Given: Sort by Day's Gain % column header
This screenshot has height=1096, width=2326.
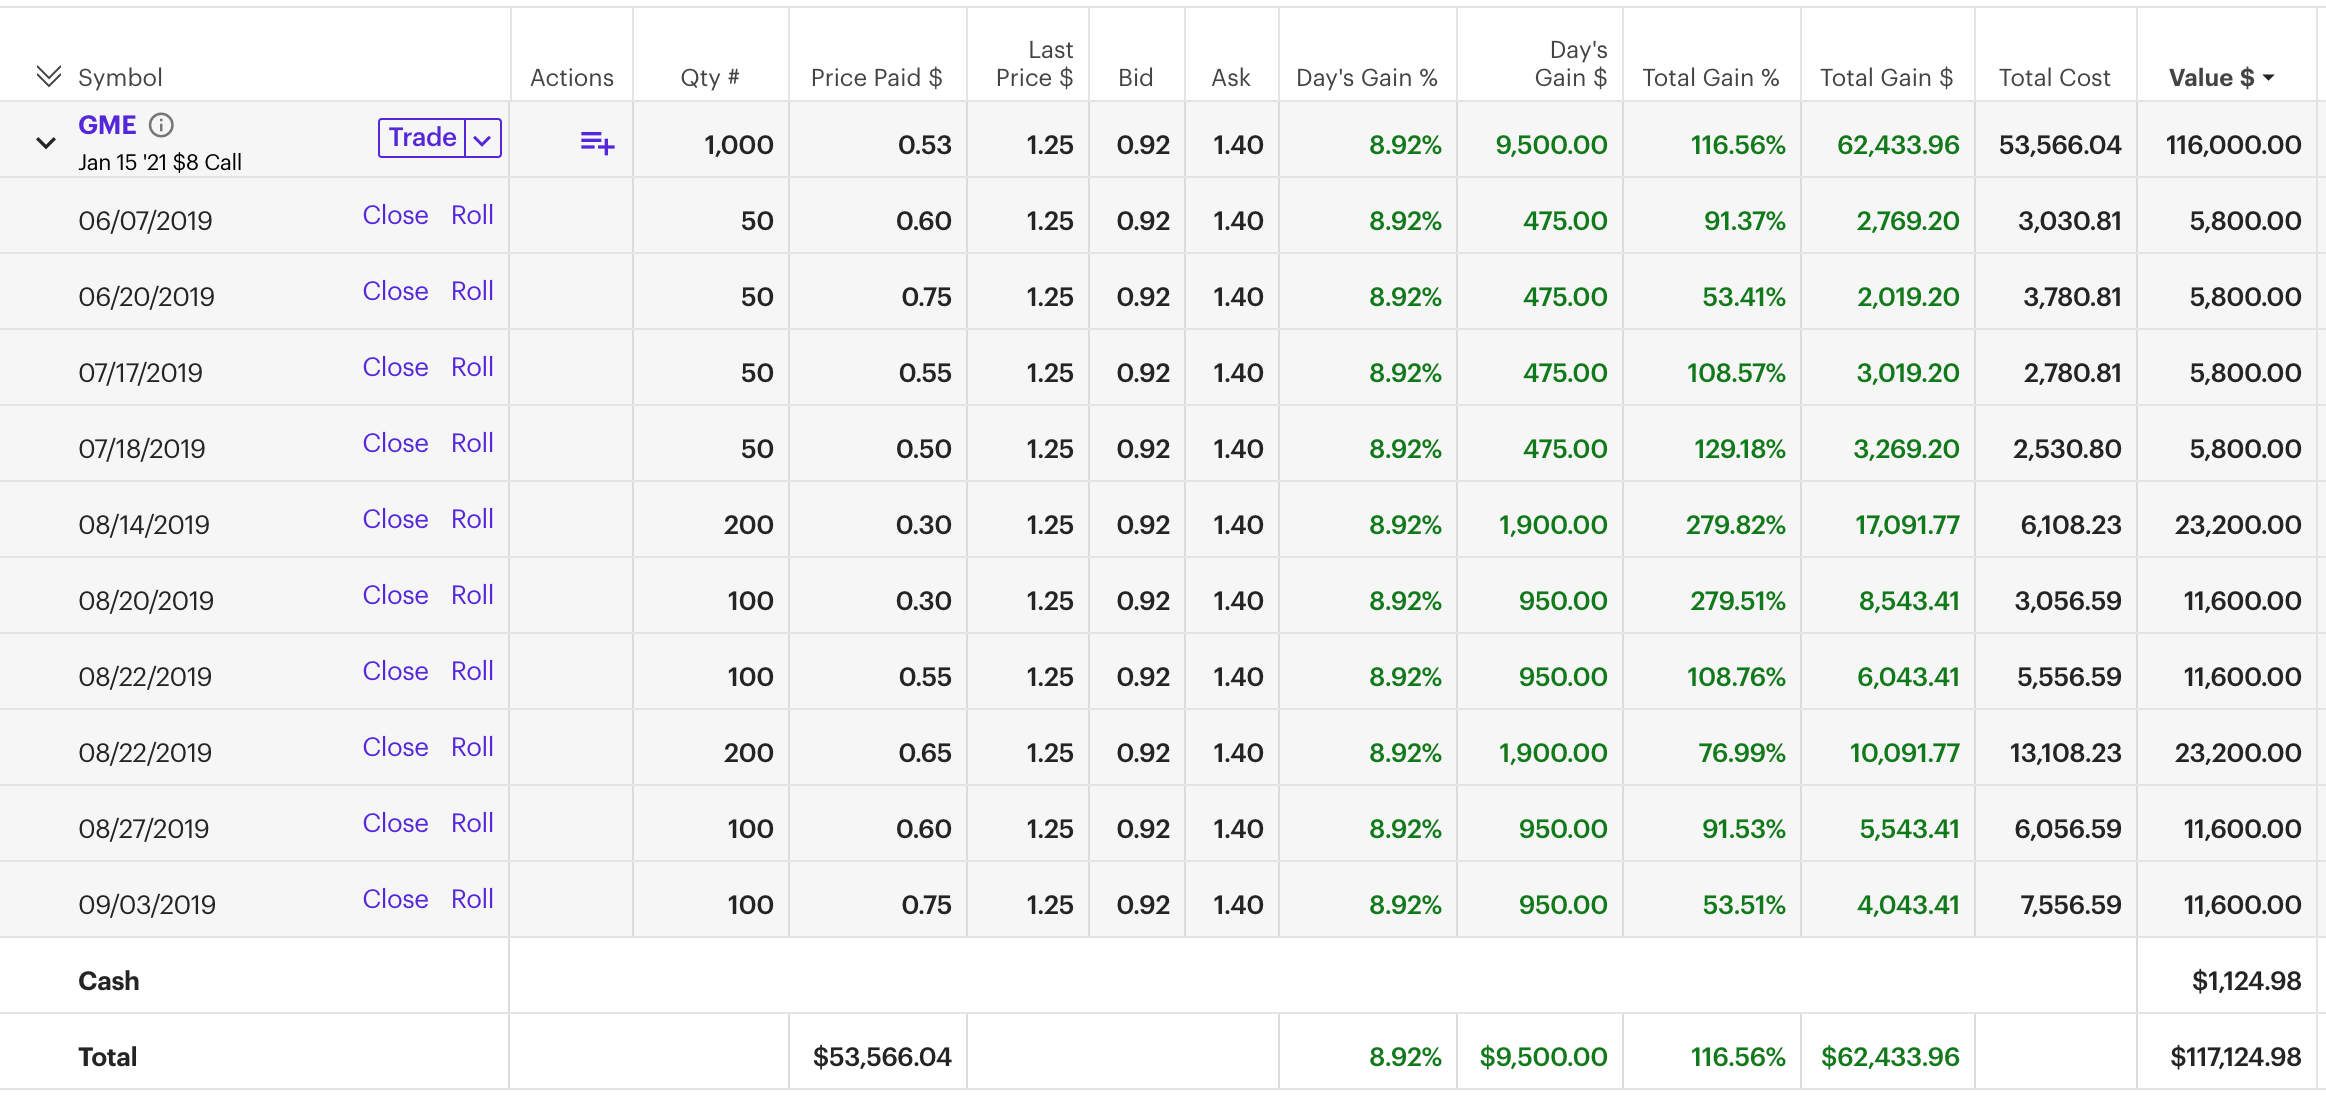Looking at the screenshot, I should point(1367,77).
